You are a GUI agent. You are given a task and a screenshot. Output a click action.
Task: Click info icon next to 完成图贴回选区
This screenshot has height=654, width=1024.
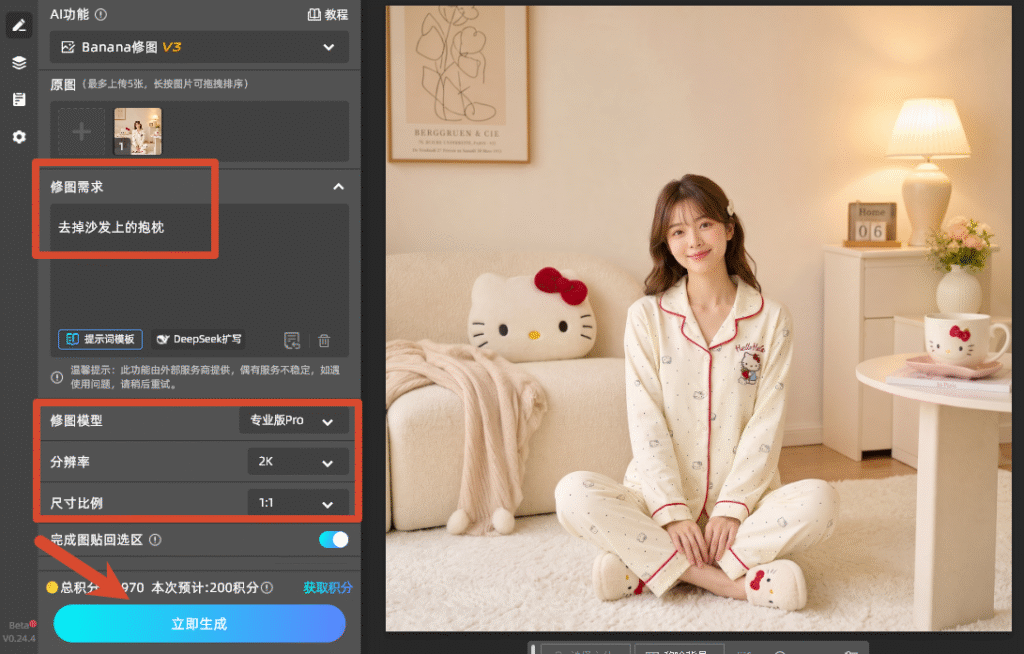click(x=155, y=540)
